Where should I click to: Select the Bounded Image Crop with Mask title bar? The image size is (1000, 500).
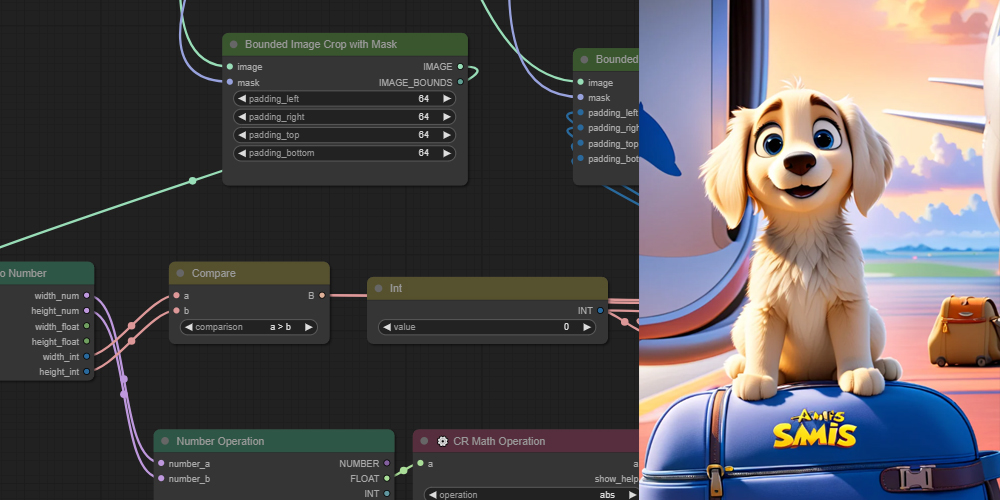[345, 44]
